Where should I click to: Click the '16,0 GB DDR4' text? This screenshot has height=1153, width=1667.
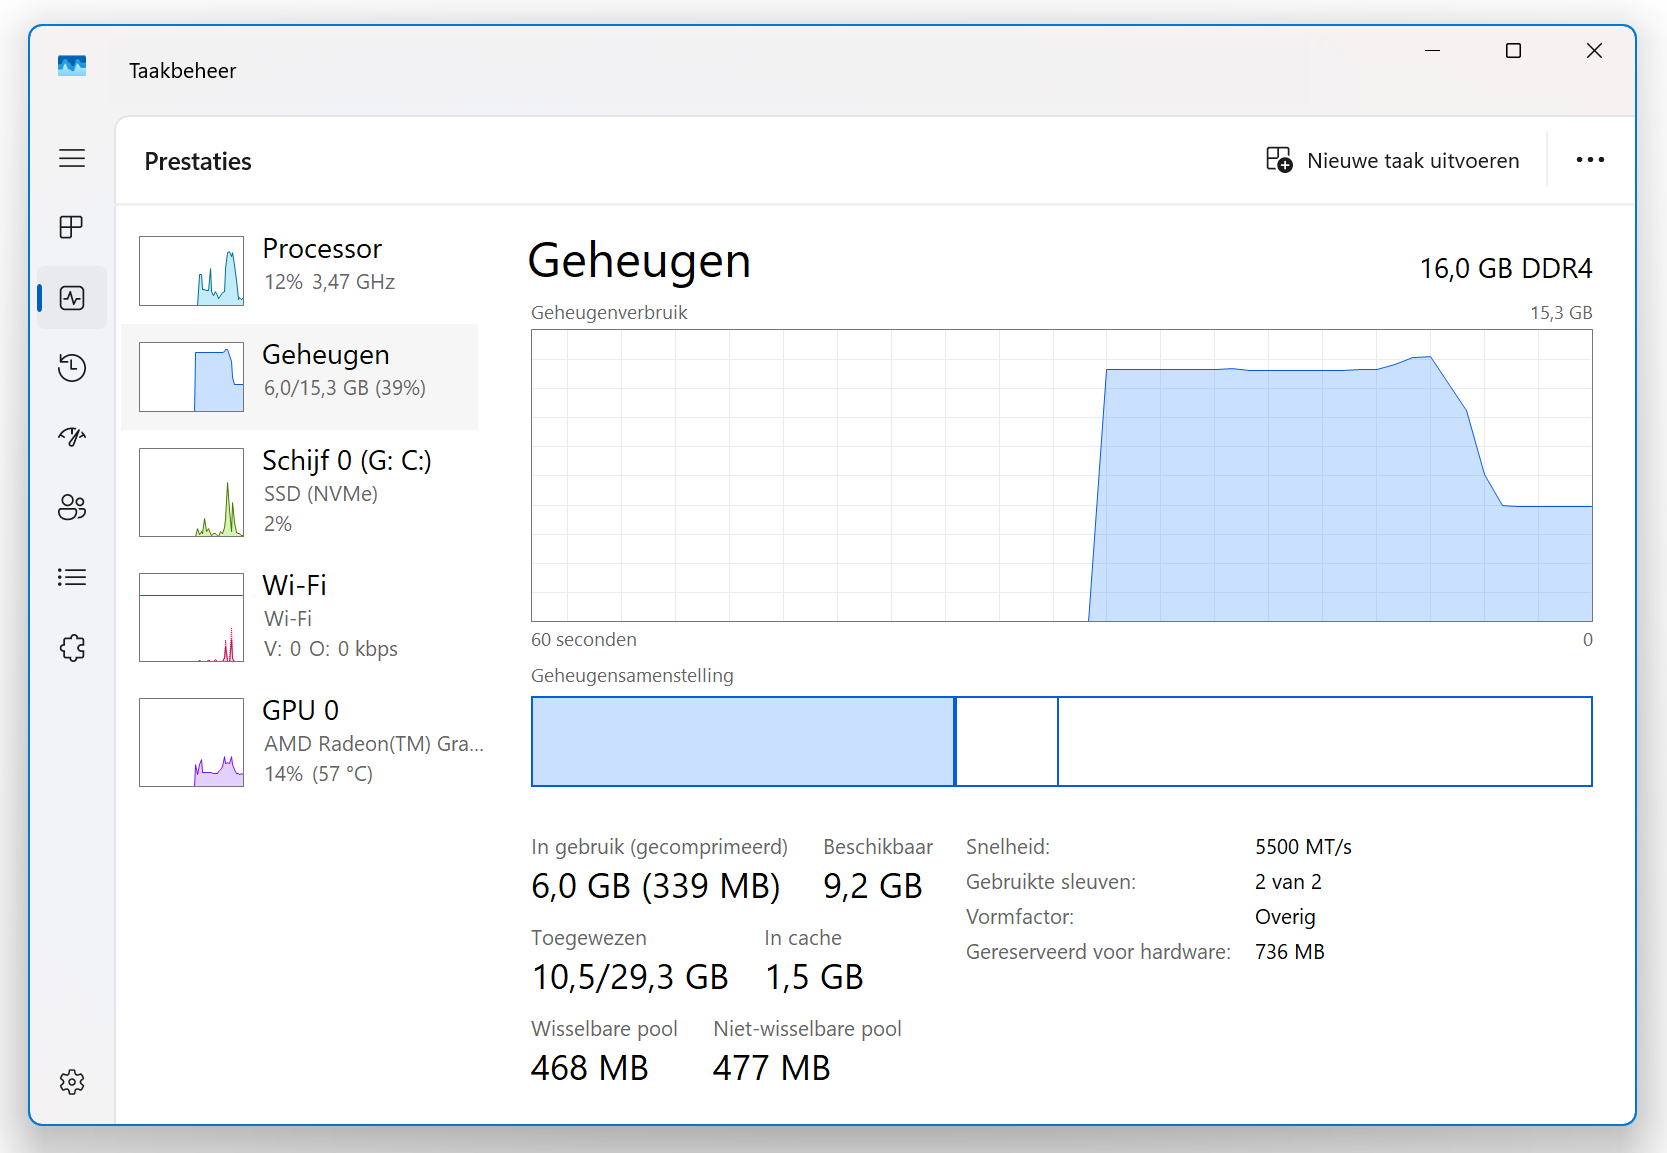click(x=1506, y=268)
